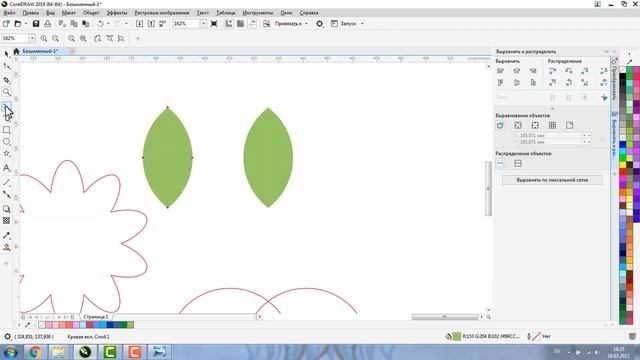Viewport: 640px width, 360px height.
Task: Open the Текст menu
Action: pyautogui.click(x=202, y=13)
